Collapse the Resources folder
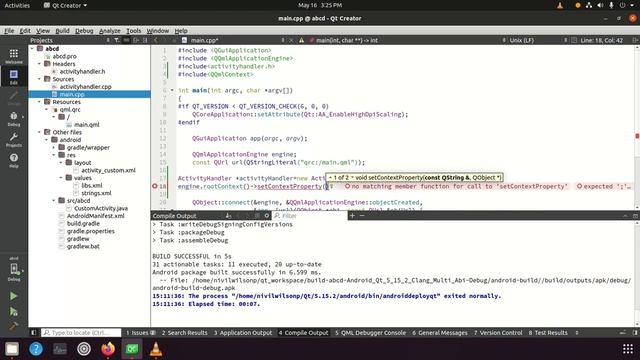640x360 pixels. coord(40,102)
